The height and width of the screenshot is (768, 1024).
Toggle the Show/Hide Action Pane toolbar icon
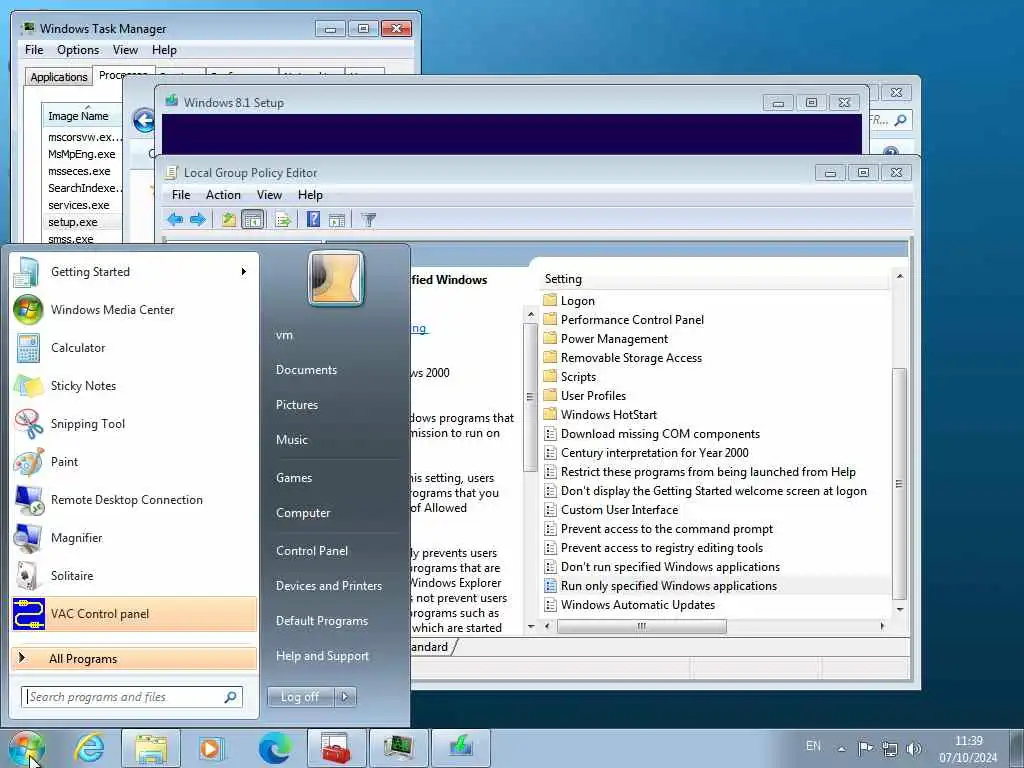coord(337,219)
